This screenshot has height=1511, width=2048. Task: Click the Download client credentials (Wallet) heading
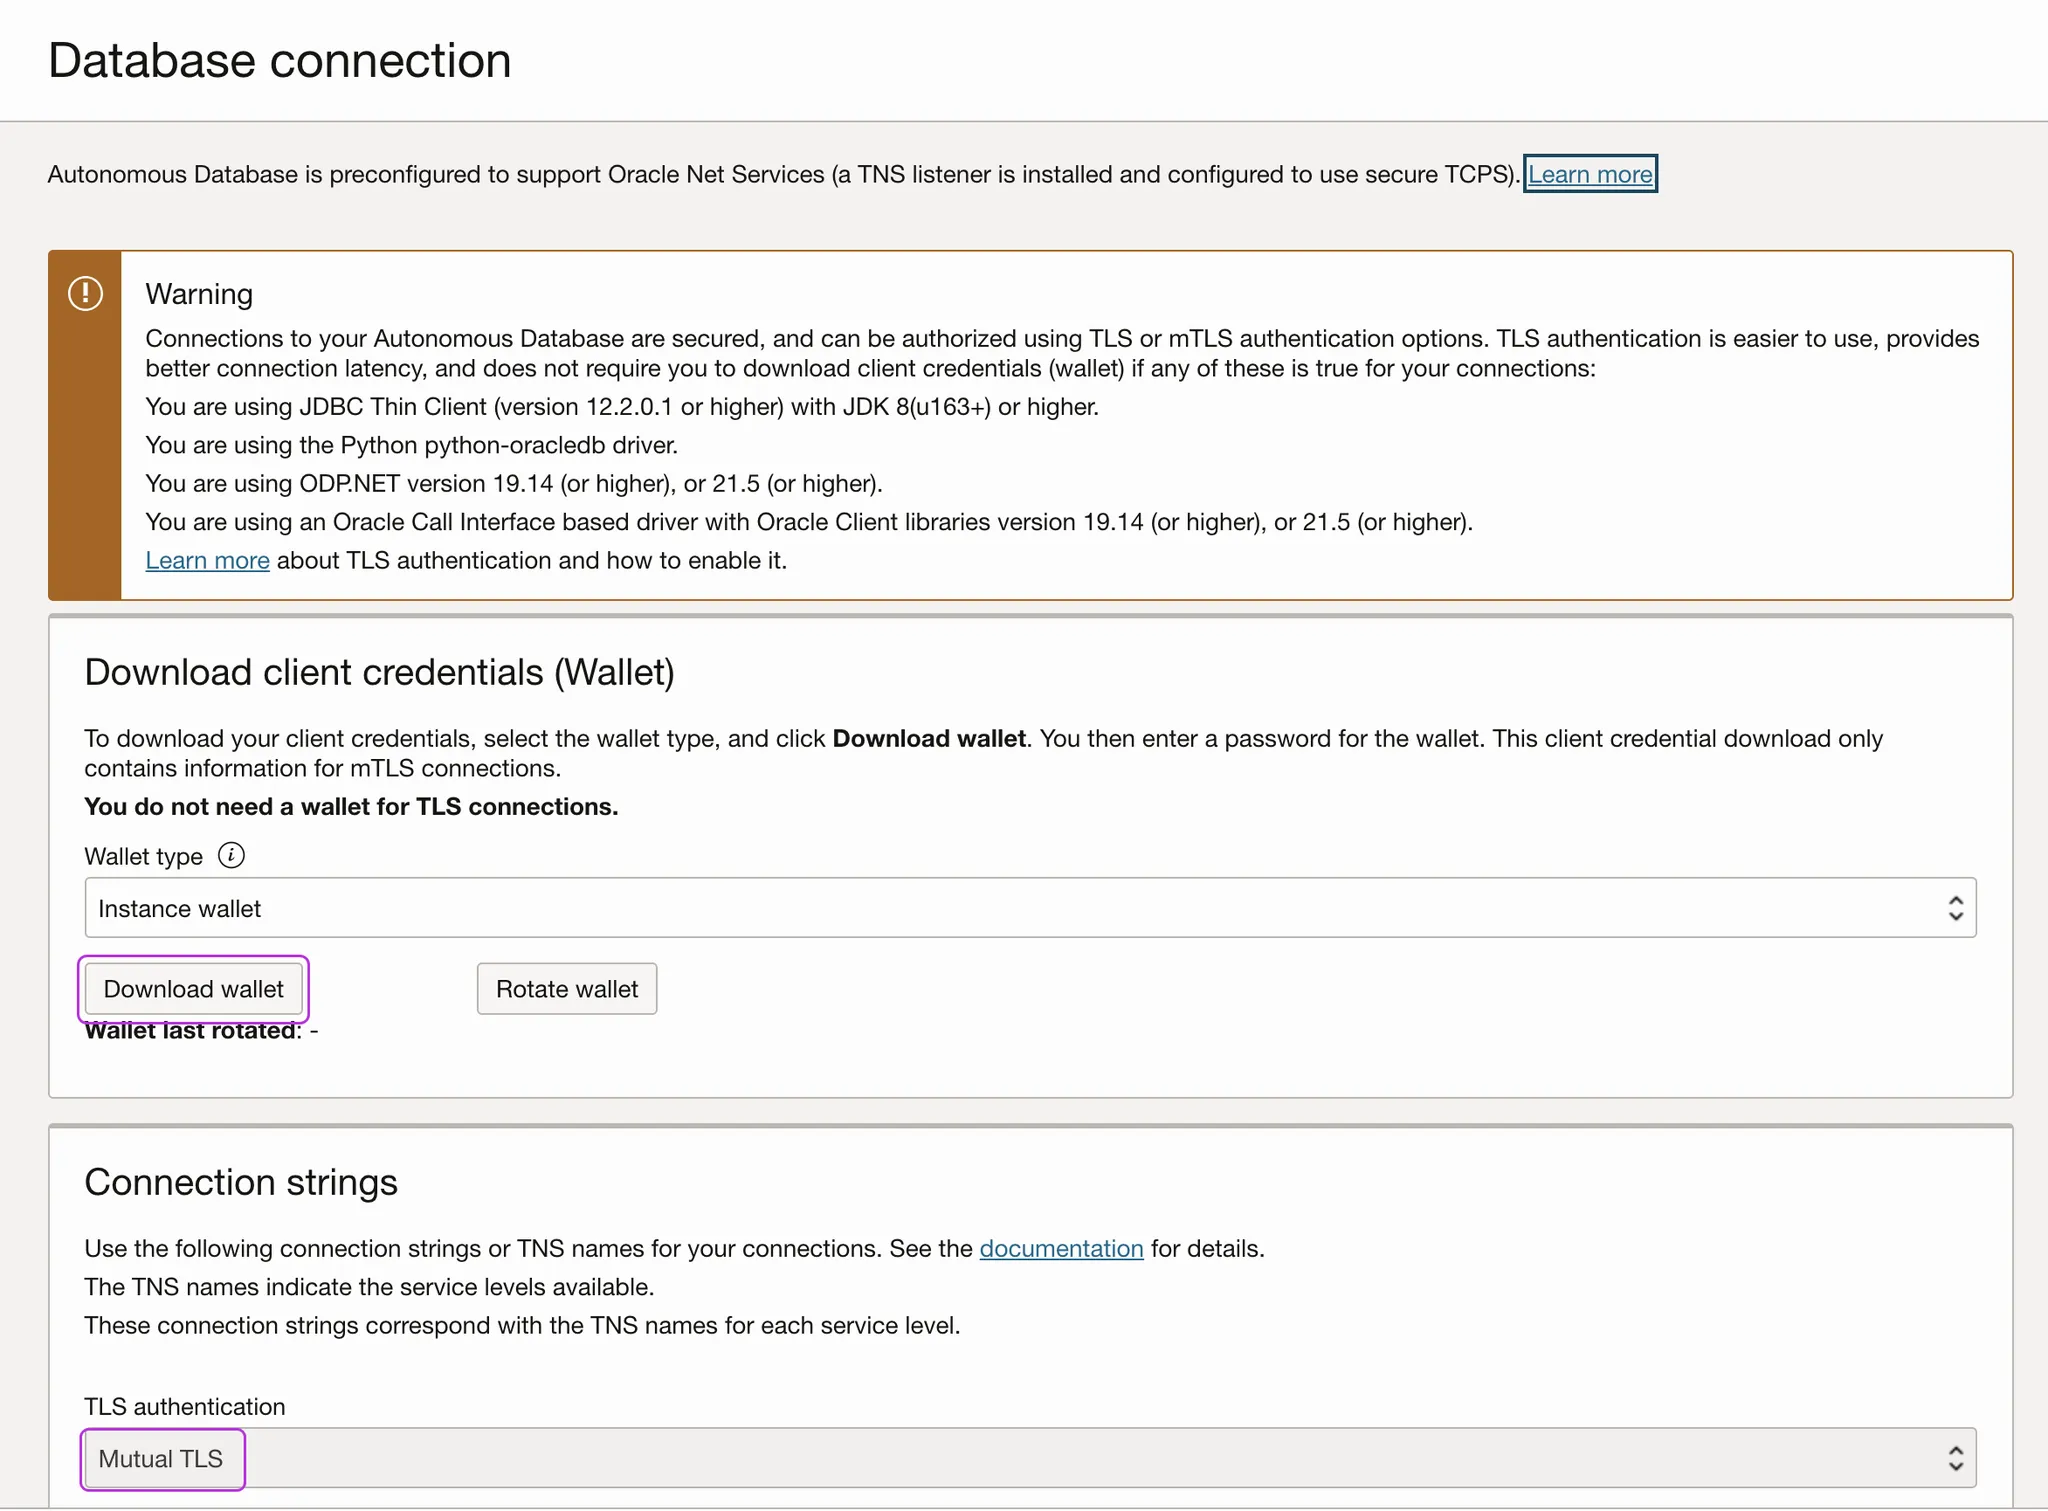379,673
